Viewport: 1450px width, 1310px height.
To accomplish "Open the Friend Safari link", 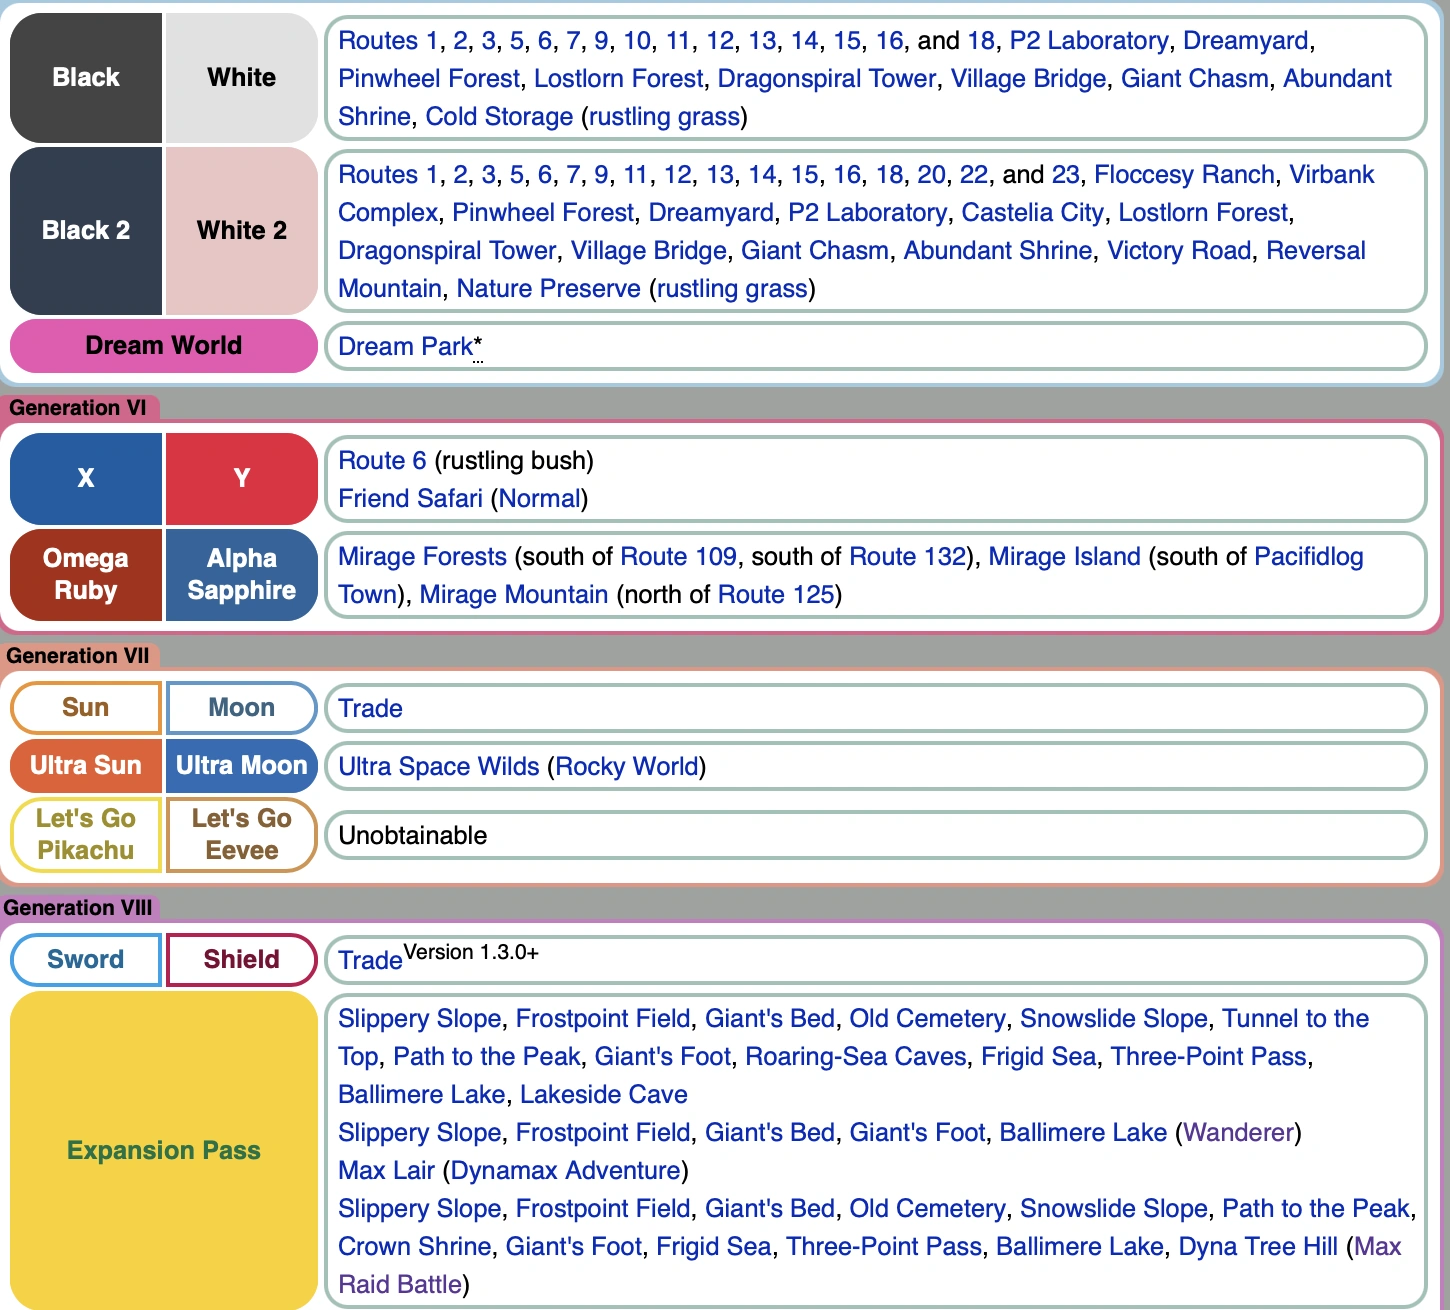I will (x=410, y=499).
